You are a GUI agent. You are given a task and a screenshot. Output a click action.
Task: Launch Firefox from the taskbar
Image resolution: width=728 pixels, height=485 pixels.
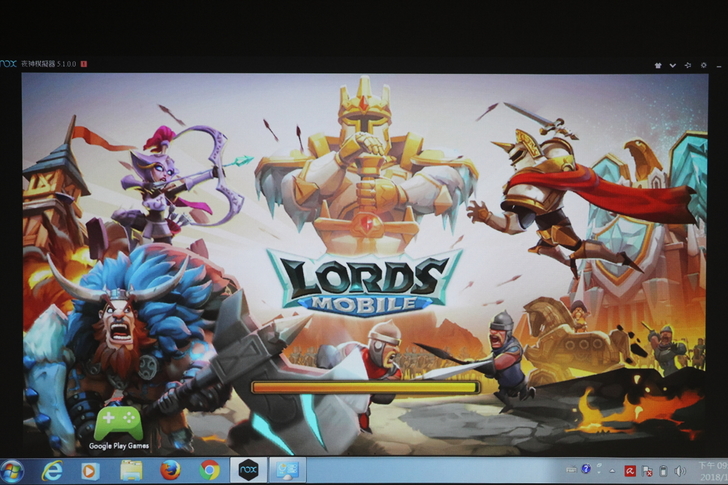point(170,471)
